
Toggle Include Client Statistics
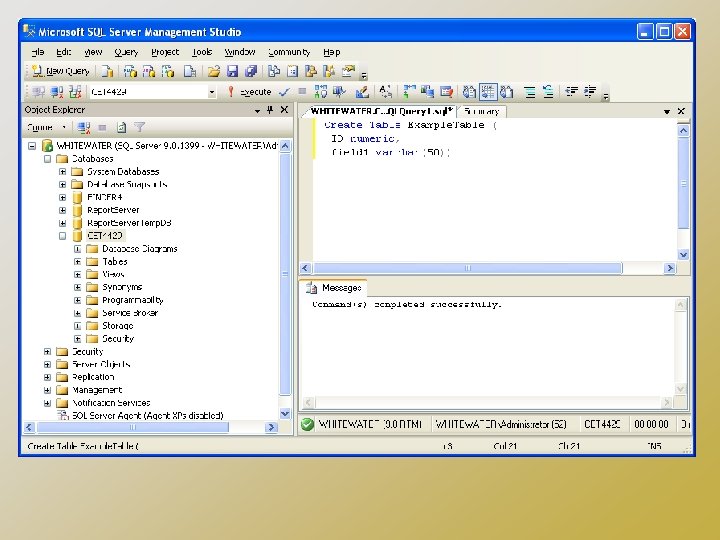pyautogui.click(x=428, y=92)
